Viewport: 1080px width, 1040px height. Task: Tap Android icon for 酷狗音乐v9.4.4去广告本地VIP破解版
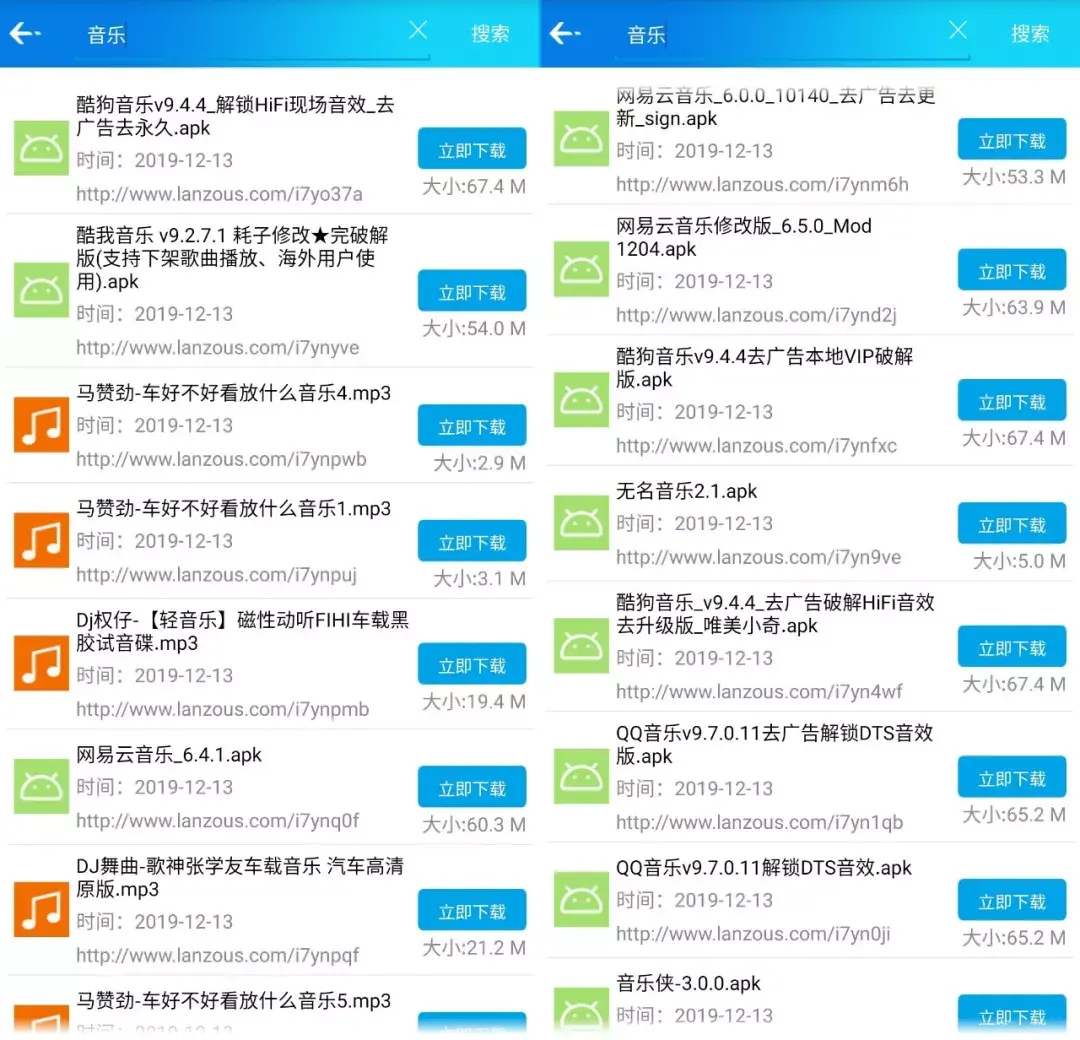coord(581,399)
